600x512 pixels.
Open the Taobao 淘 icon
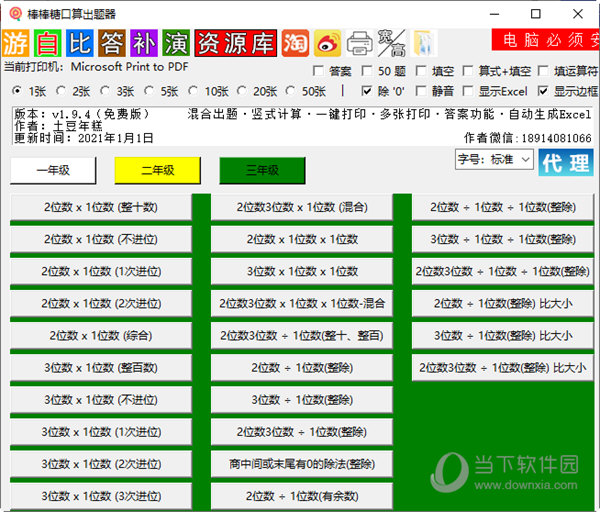click(295, 43)
